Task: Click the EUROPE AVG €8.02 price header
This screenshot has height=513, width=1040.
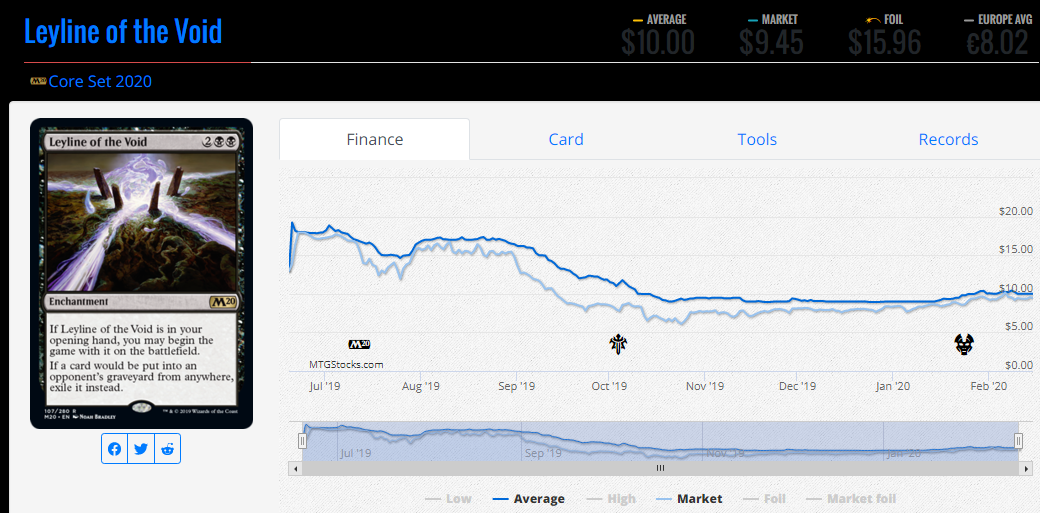Action: [997, 35]
